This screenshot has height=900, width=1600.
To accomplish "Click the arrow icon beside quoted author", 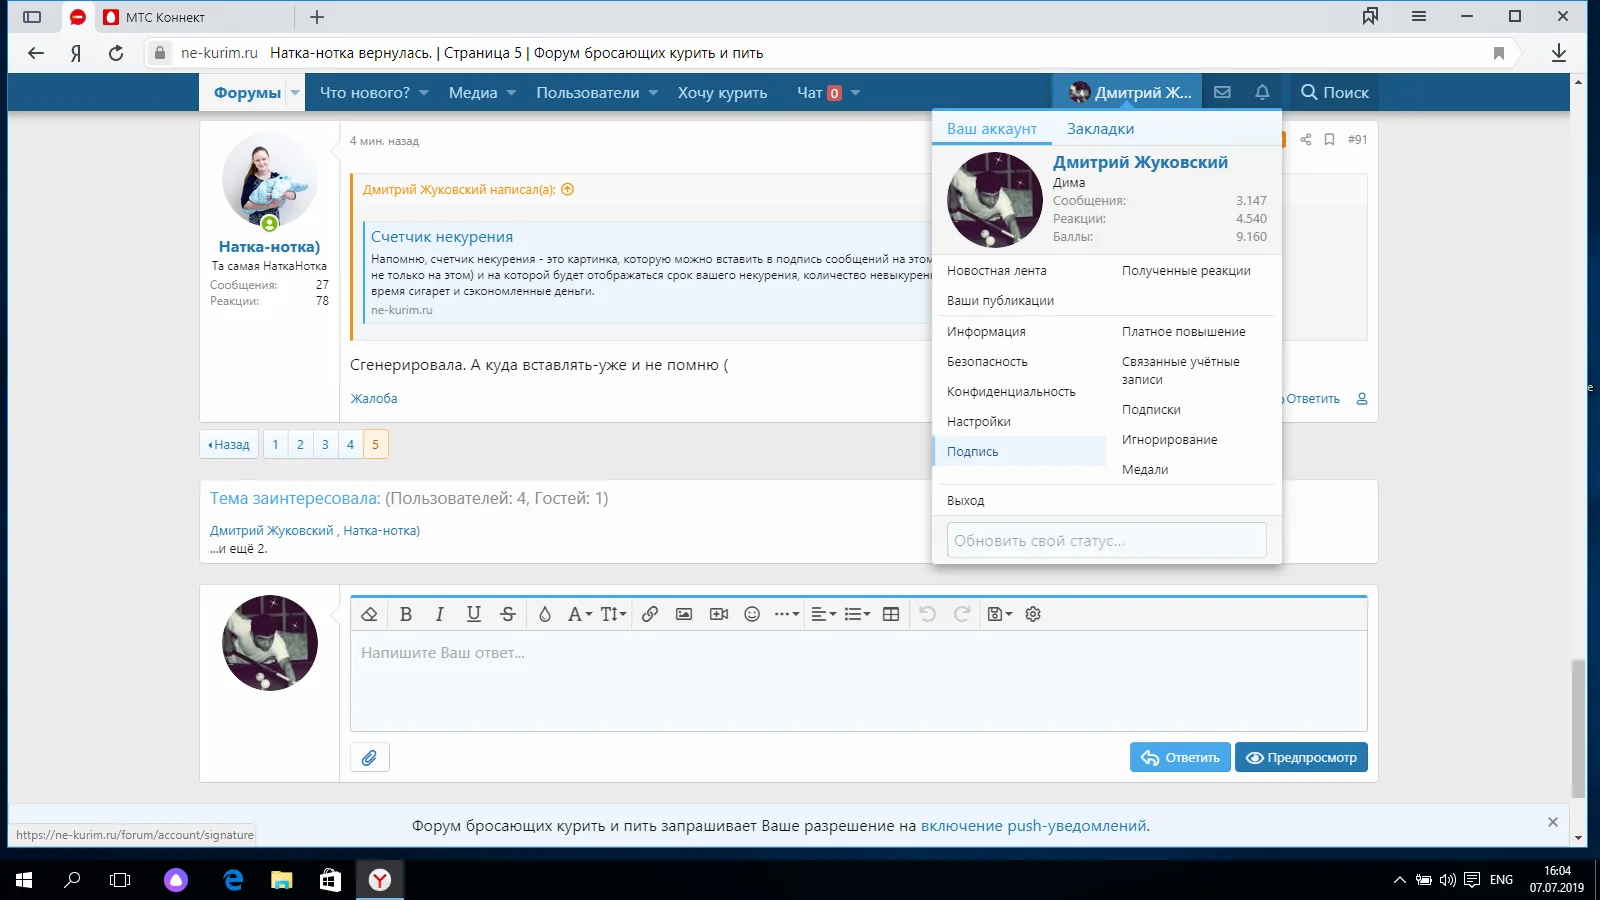I will [x=568, y=189].
